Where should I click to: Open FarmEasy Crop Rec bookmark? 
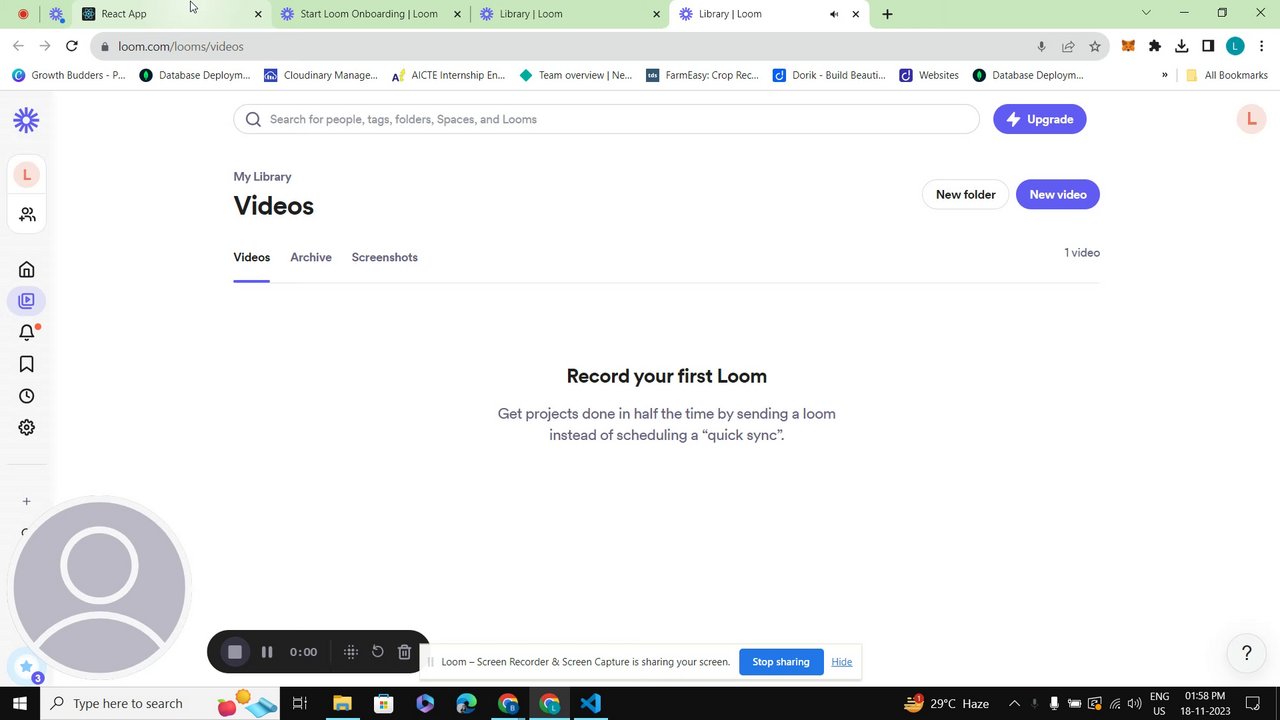coord(704,75)
